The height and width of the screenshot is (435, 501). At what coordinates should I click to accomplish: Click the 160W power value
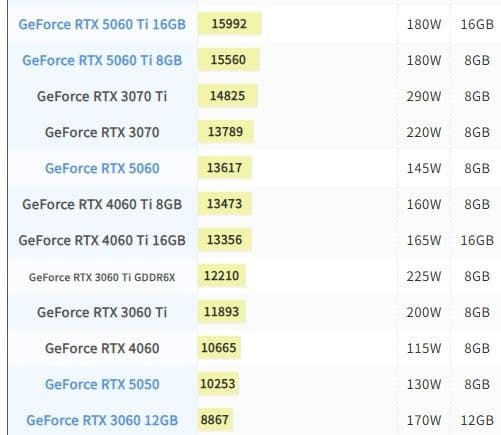click(x=424, y=204)
